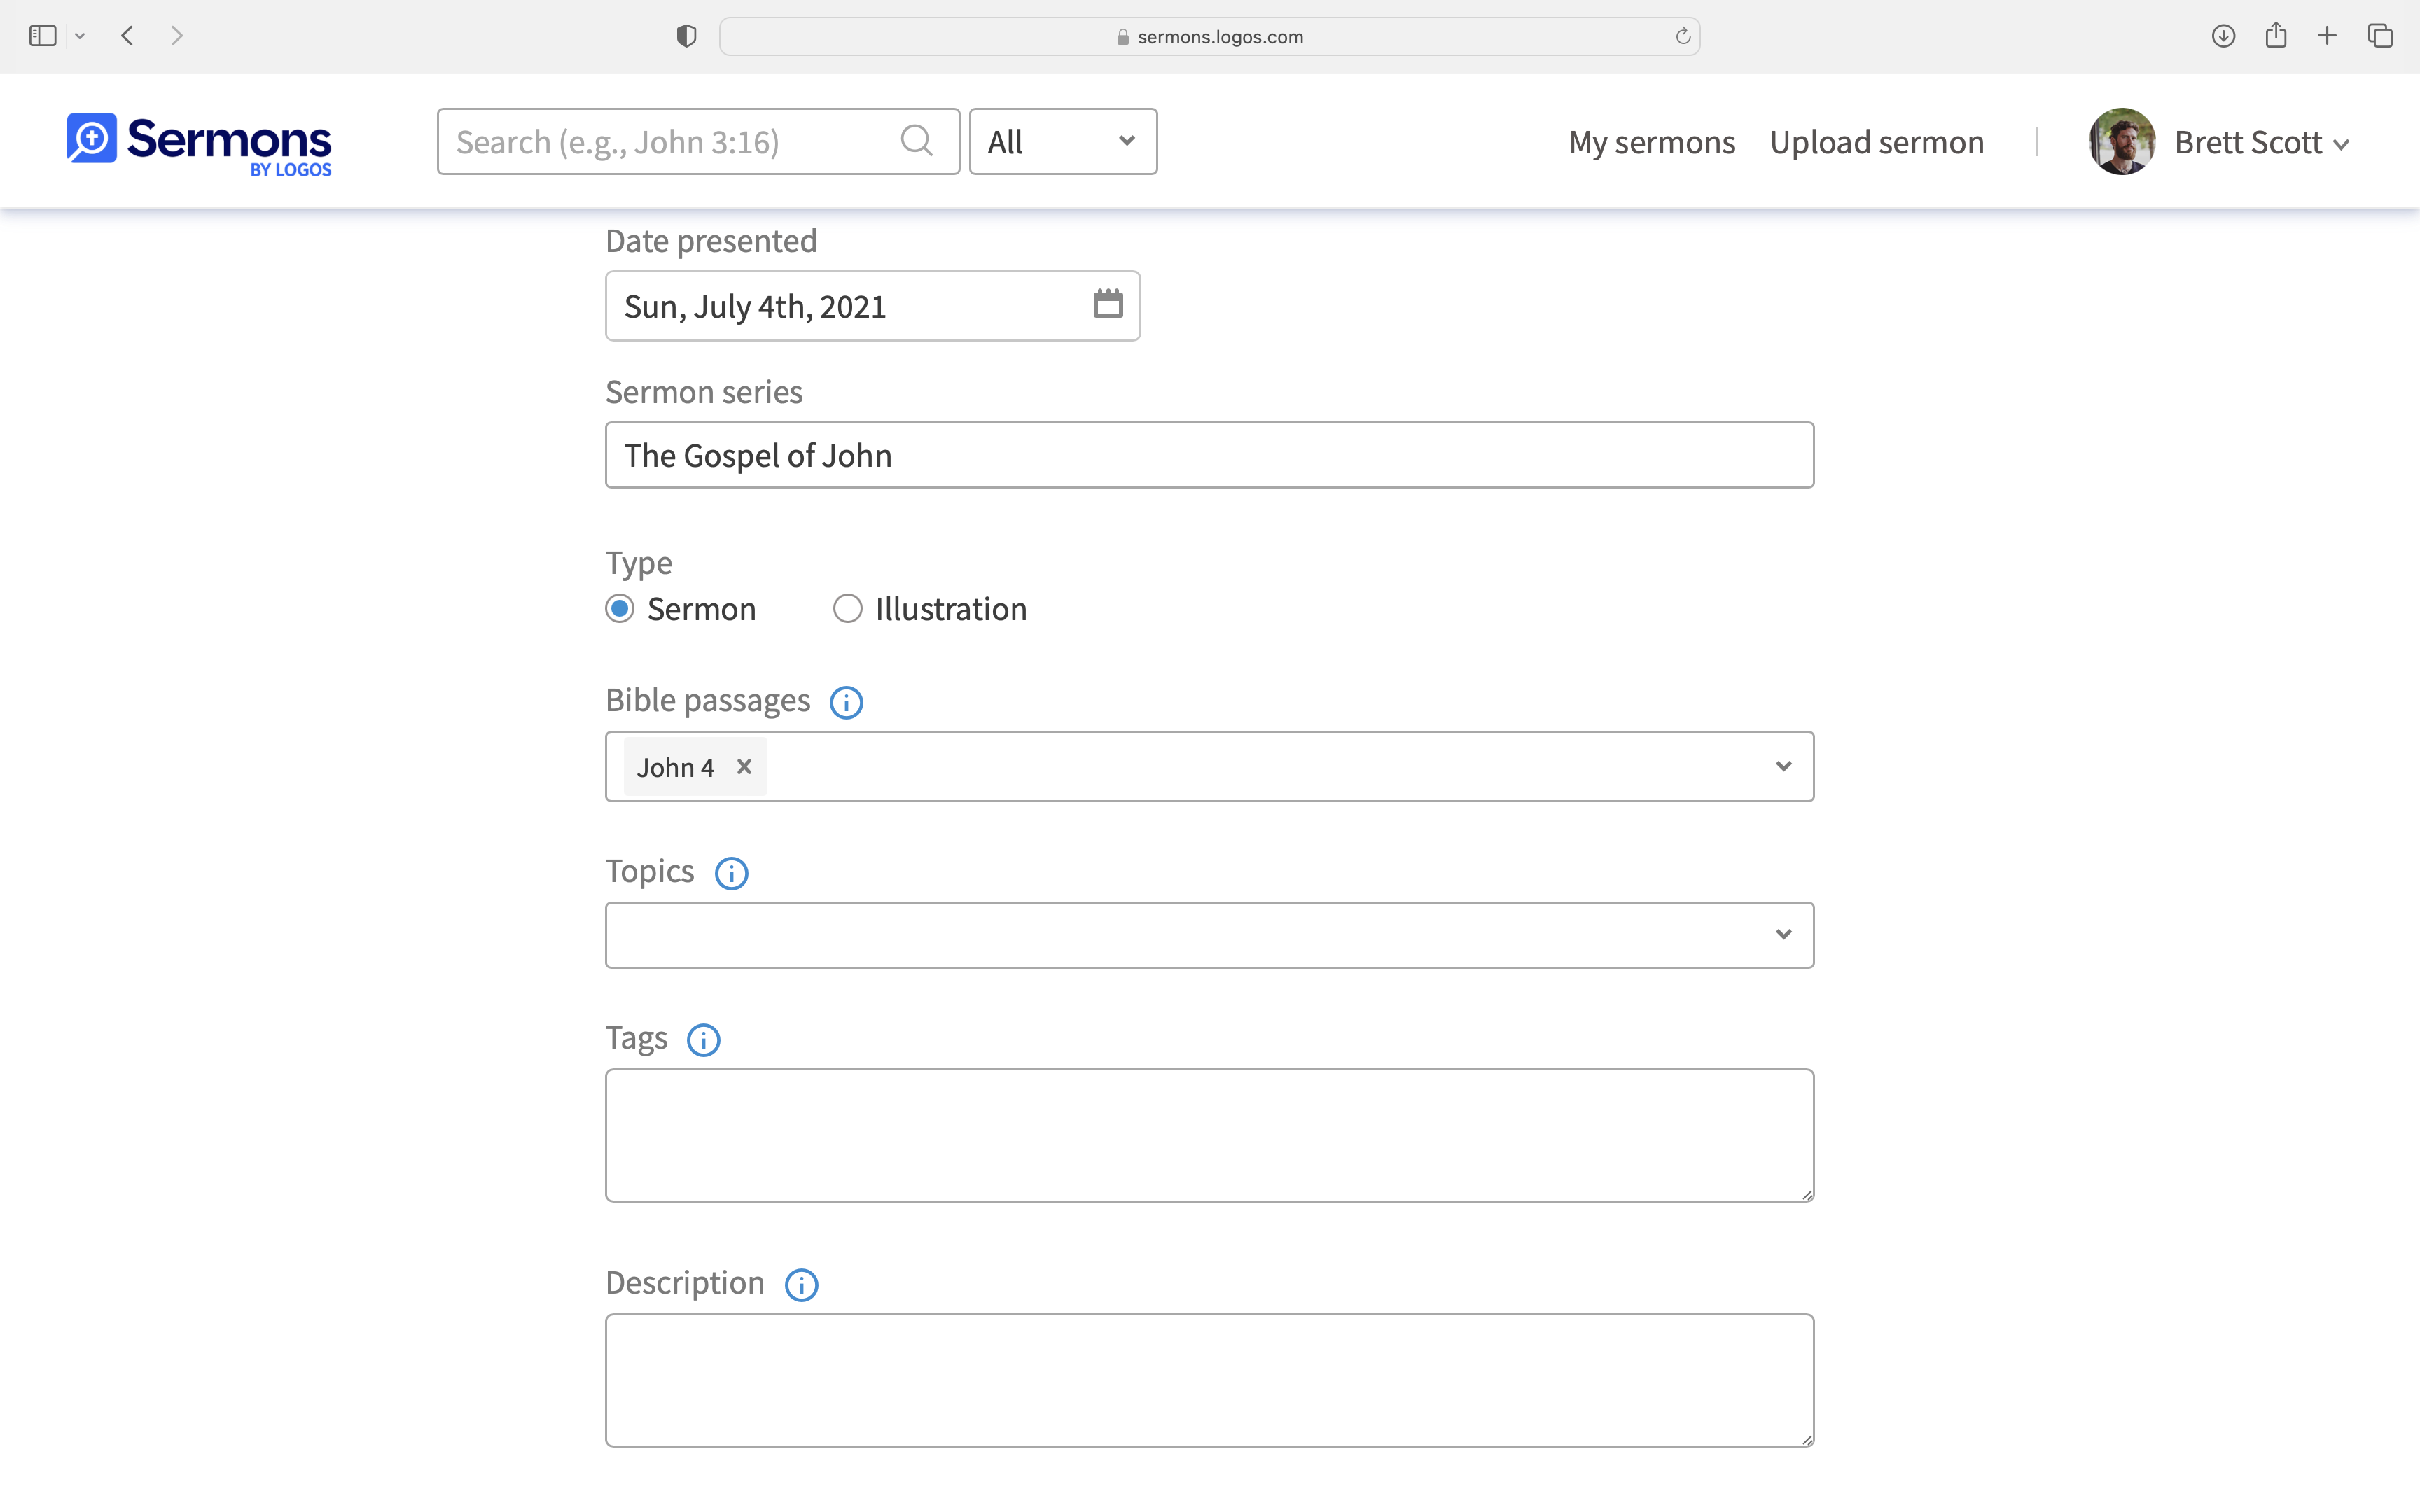Reload the page
This screenshot has width=2420, height=1512.
(1683, 36)
